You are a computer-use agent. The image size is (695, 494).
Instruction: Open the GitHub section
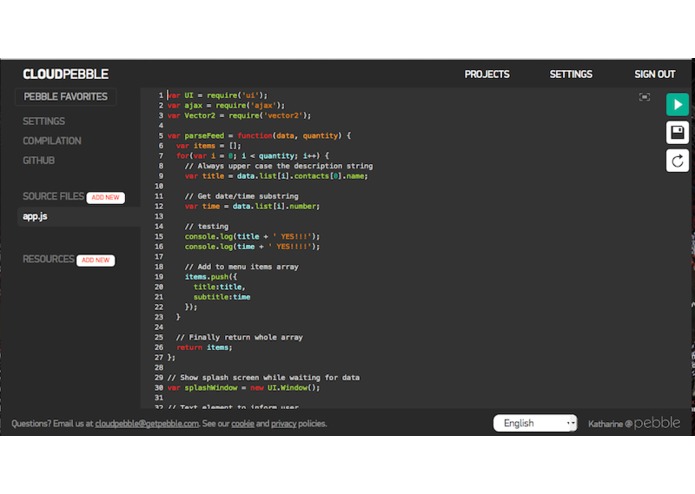click(x=39, y=160)
